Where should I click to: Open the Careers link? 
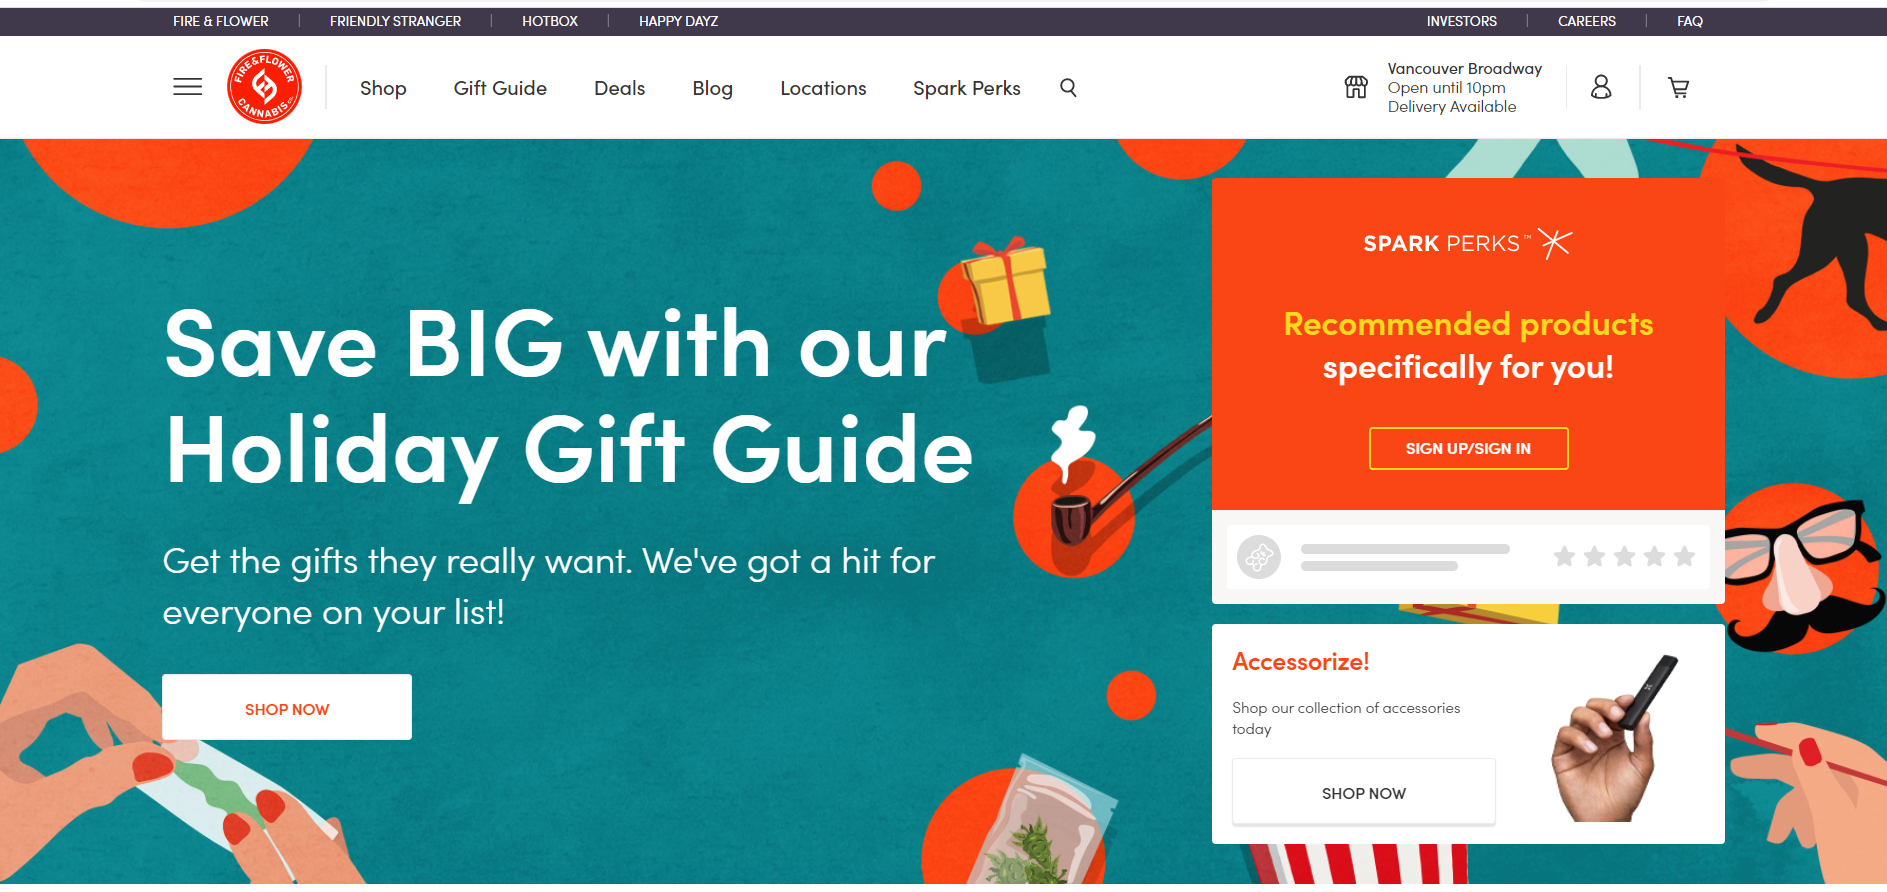tap(1587, 21)
